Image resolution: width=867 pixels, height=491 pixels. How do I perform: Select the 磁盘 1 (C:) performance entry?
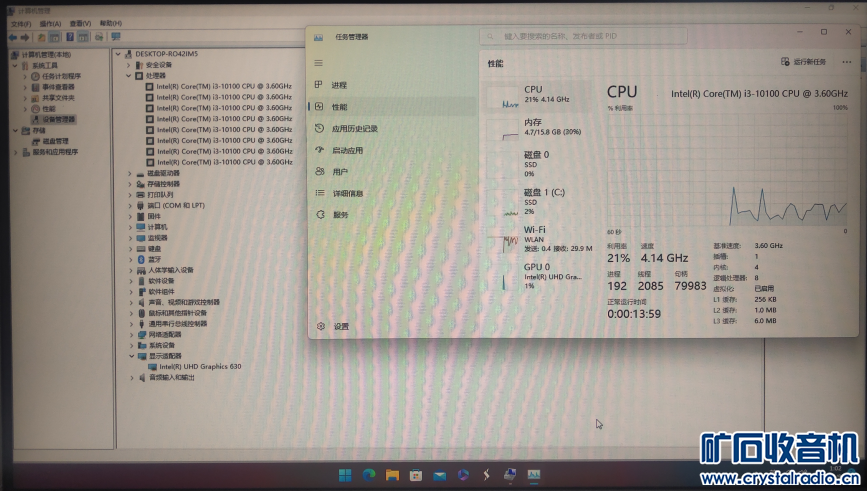[x=537, y=201]
